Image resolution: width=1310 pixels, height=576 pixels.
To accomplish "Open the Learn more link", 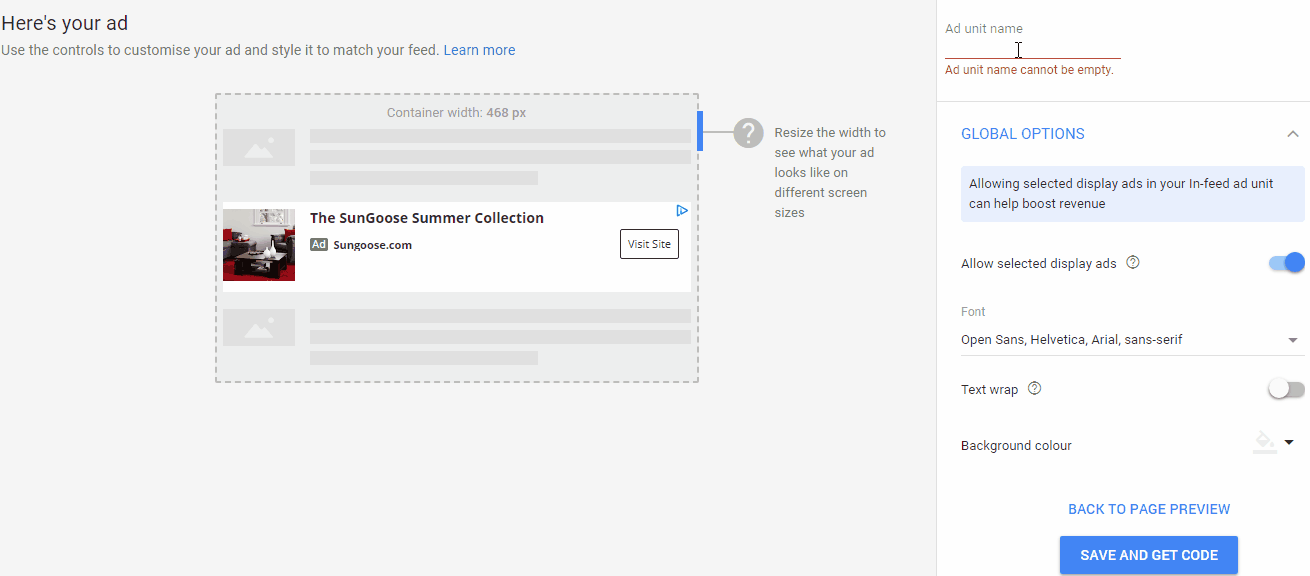I will [x=479, y=50].
